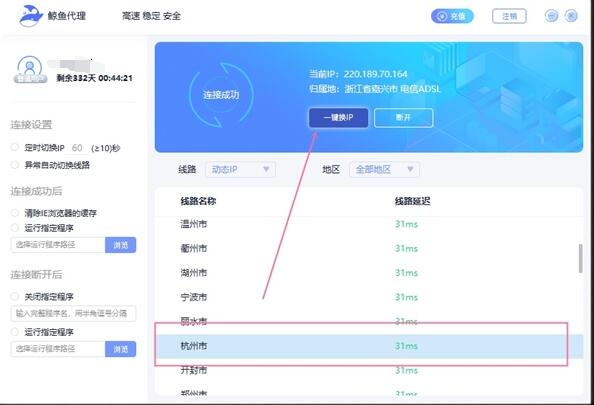Click 31ms latency of 湖州市
Viewport: 594px width, 405px height.
(x=406, y=272)
